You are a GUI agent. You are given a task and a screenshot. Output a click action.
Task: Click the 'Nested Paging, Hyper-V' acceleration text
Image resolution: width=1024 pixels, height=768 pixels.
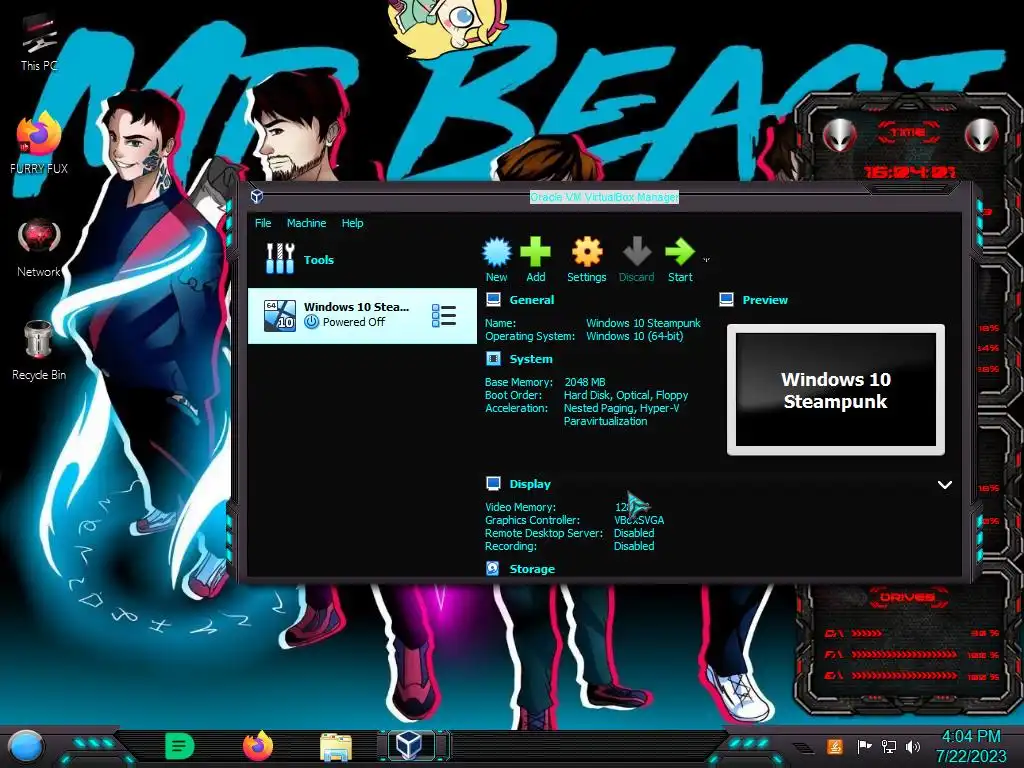tap(621, 408)
